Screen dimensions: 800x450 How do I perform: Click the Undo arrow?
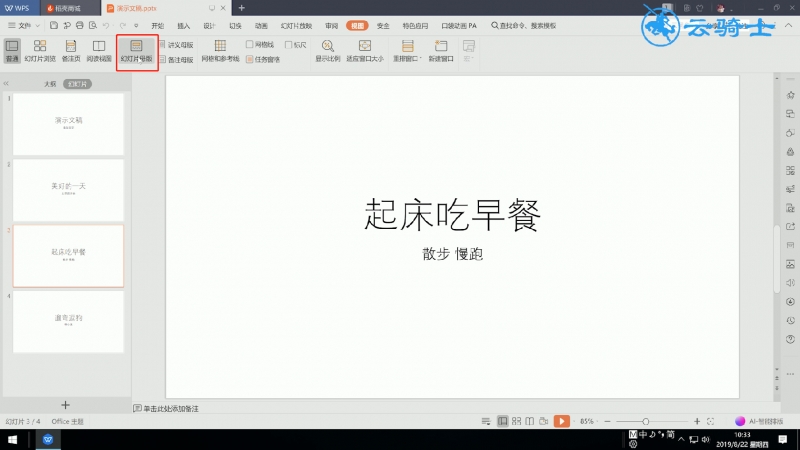coord(106,26)
